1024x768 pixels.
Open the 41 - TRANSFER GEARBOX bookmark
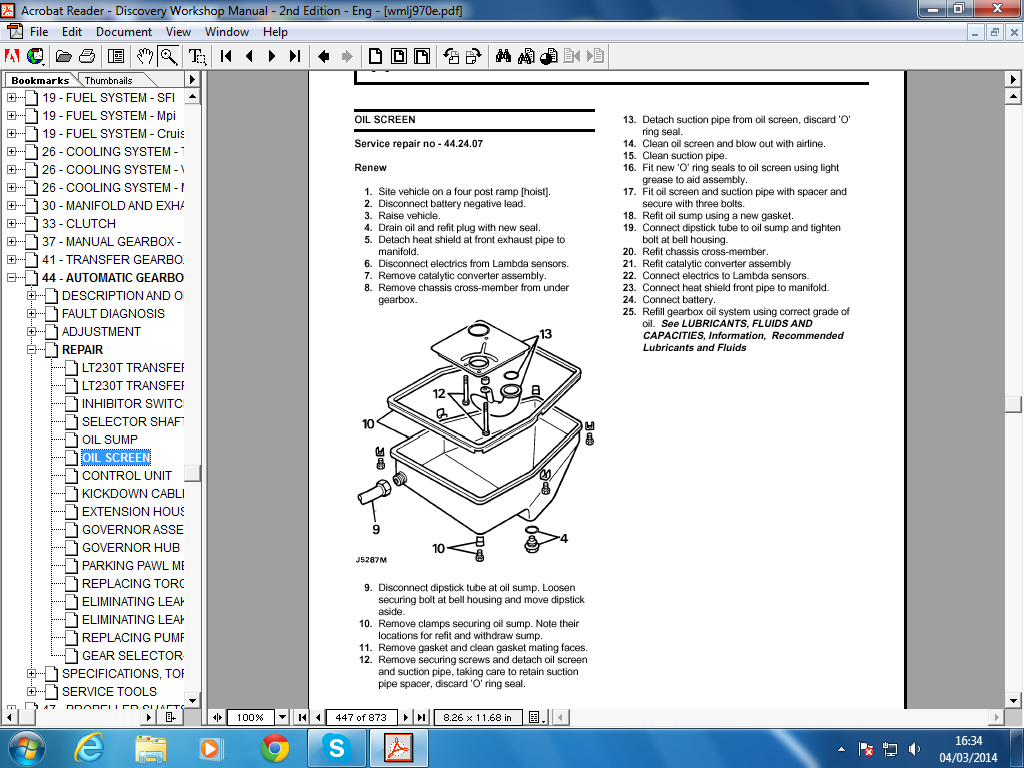coord(113,259)
